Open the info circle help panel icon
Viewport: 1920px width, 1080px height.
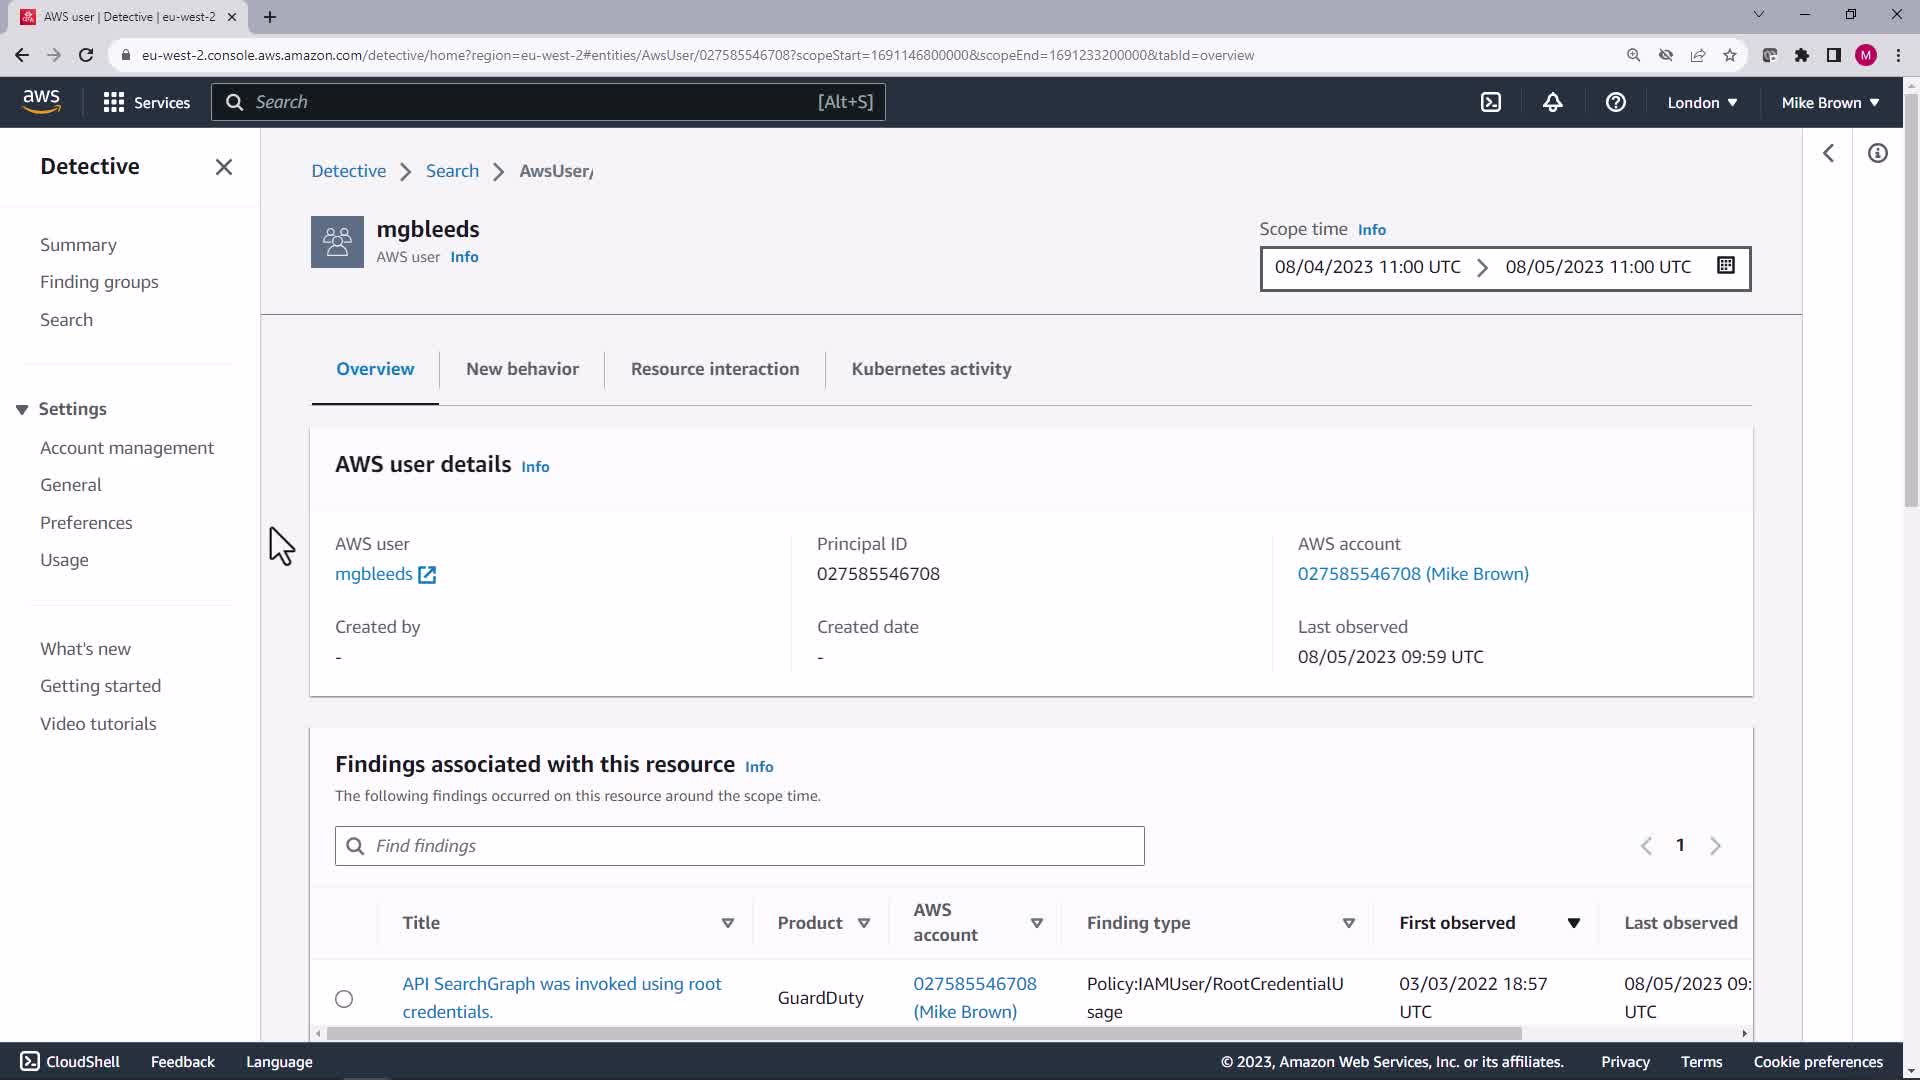point(1877,153)
